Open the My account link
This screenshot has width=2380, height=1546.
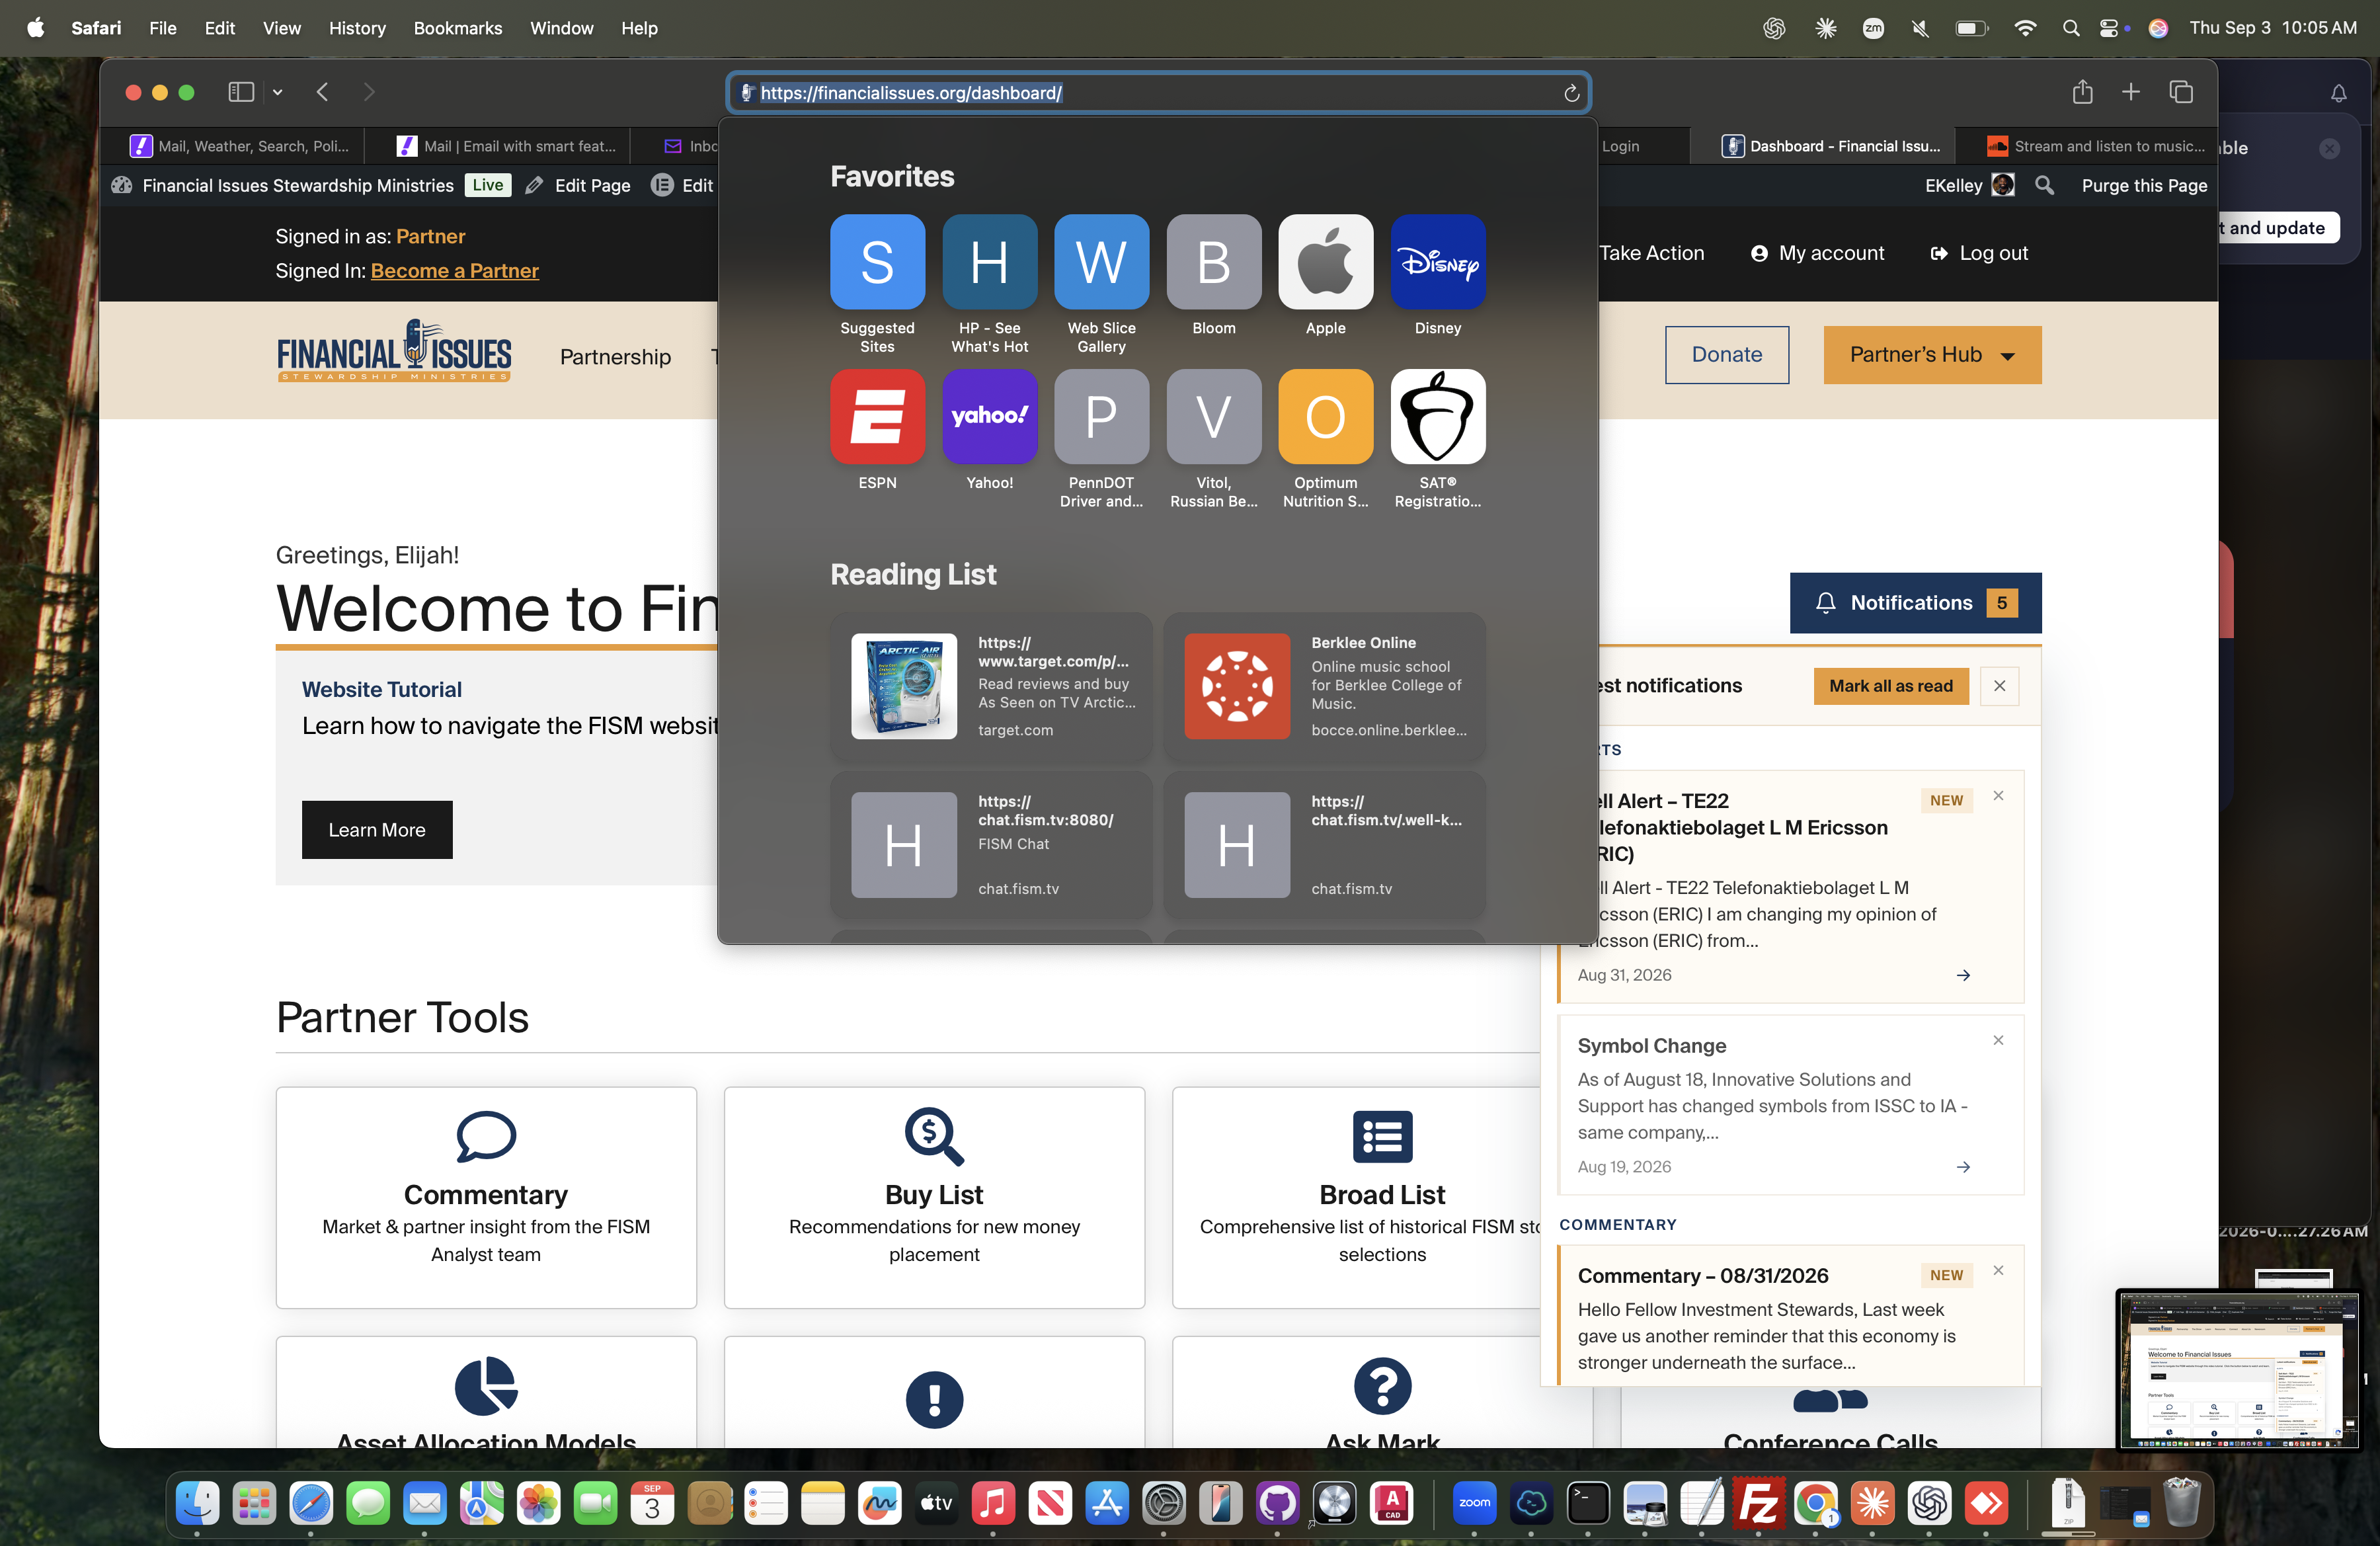click(x=1817, y=253)
